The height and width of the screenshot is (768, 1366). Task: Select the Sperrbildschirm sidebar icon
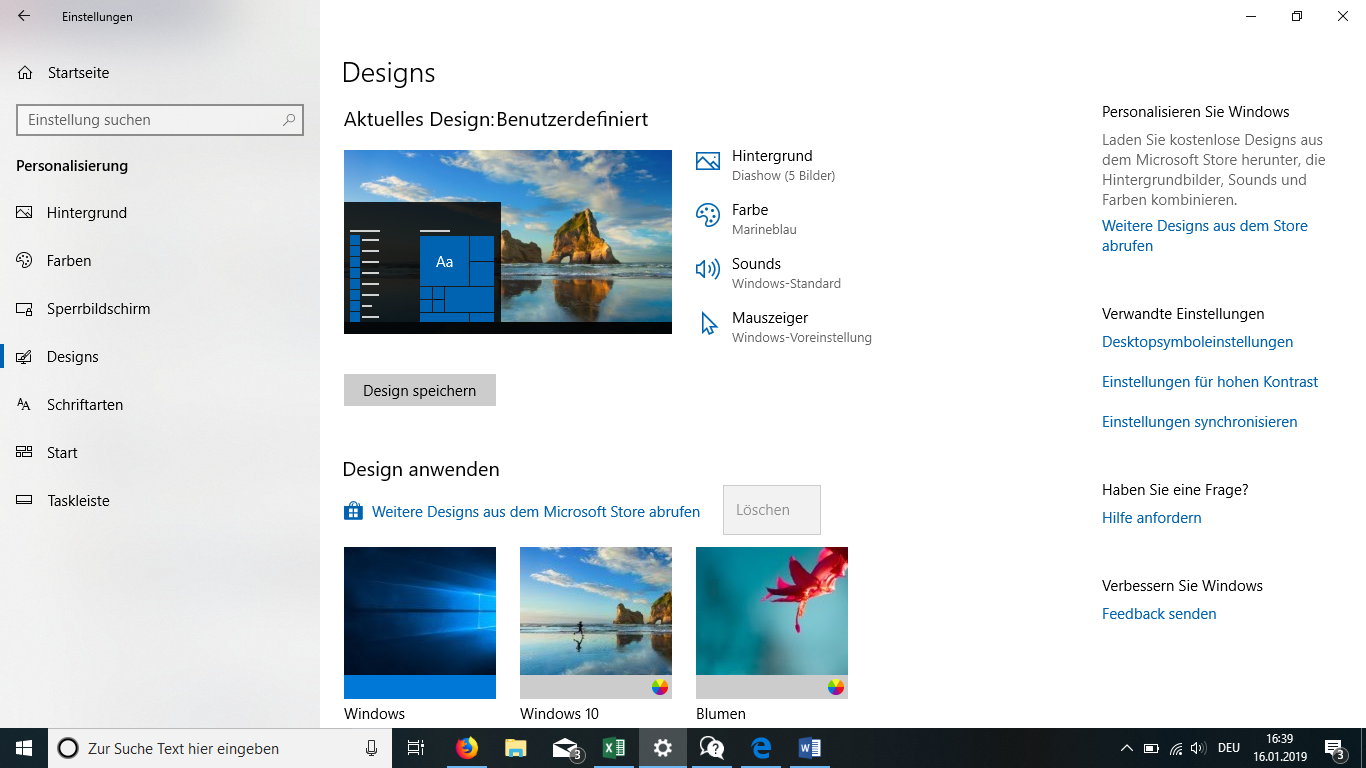pos(25,309)
